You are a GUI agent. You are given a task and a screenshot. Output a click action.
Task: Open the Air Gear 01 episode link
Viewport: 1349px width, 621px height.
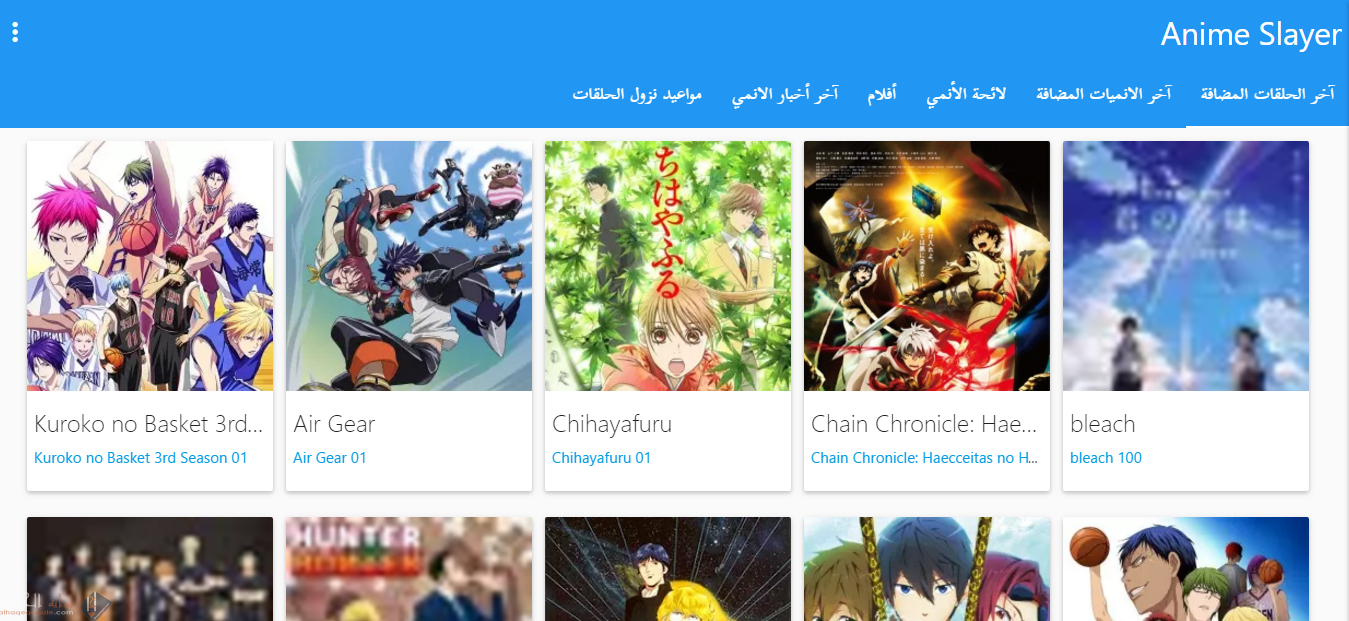click(330, 458)
